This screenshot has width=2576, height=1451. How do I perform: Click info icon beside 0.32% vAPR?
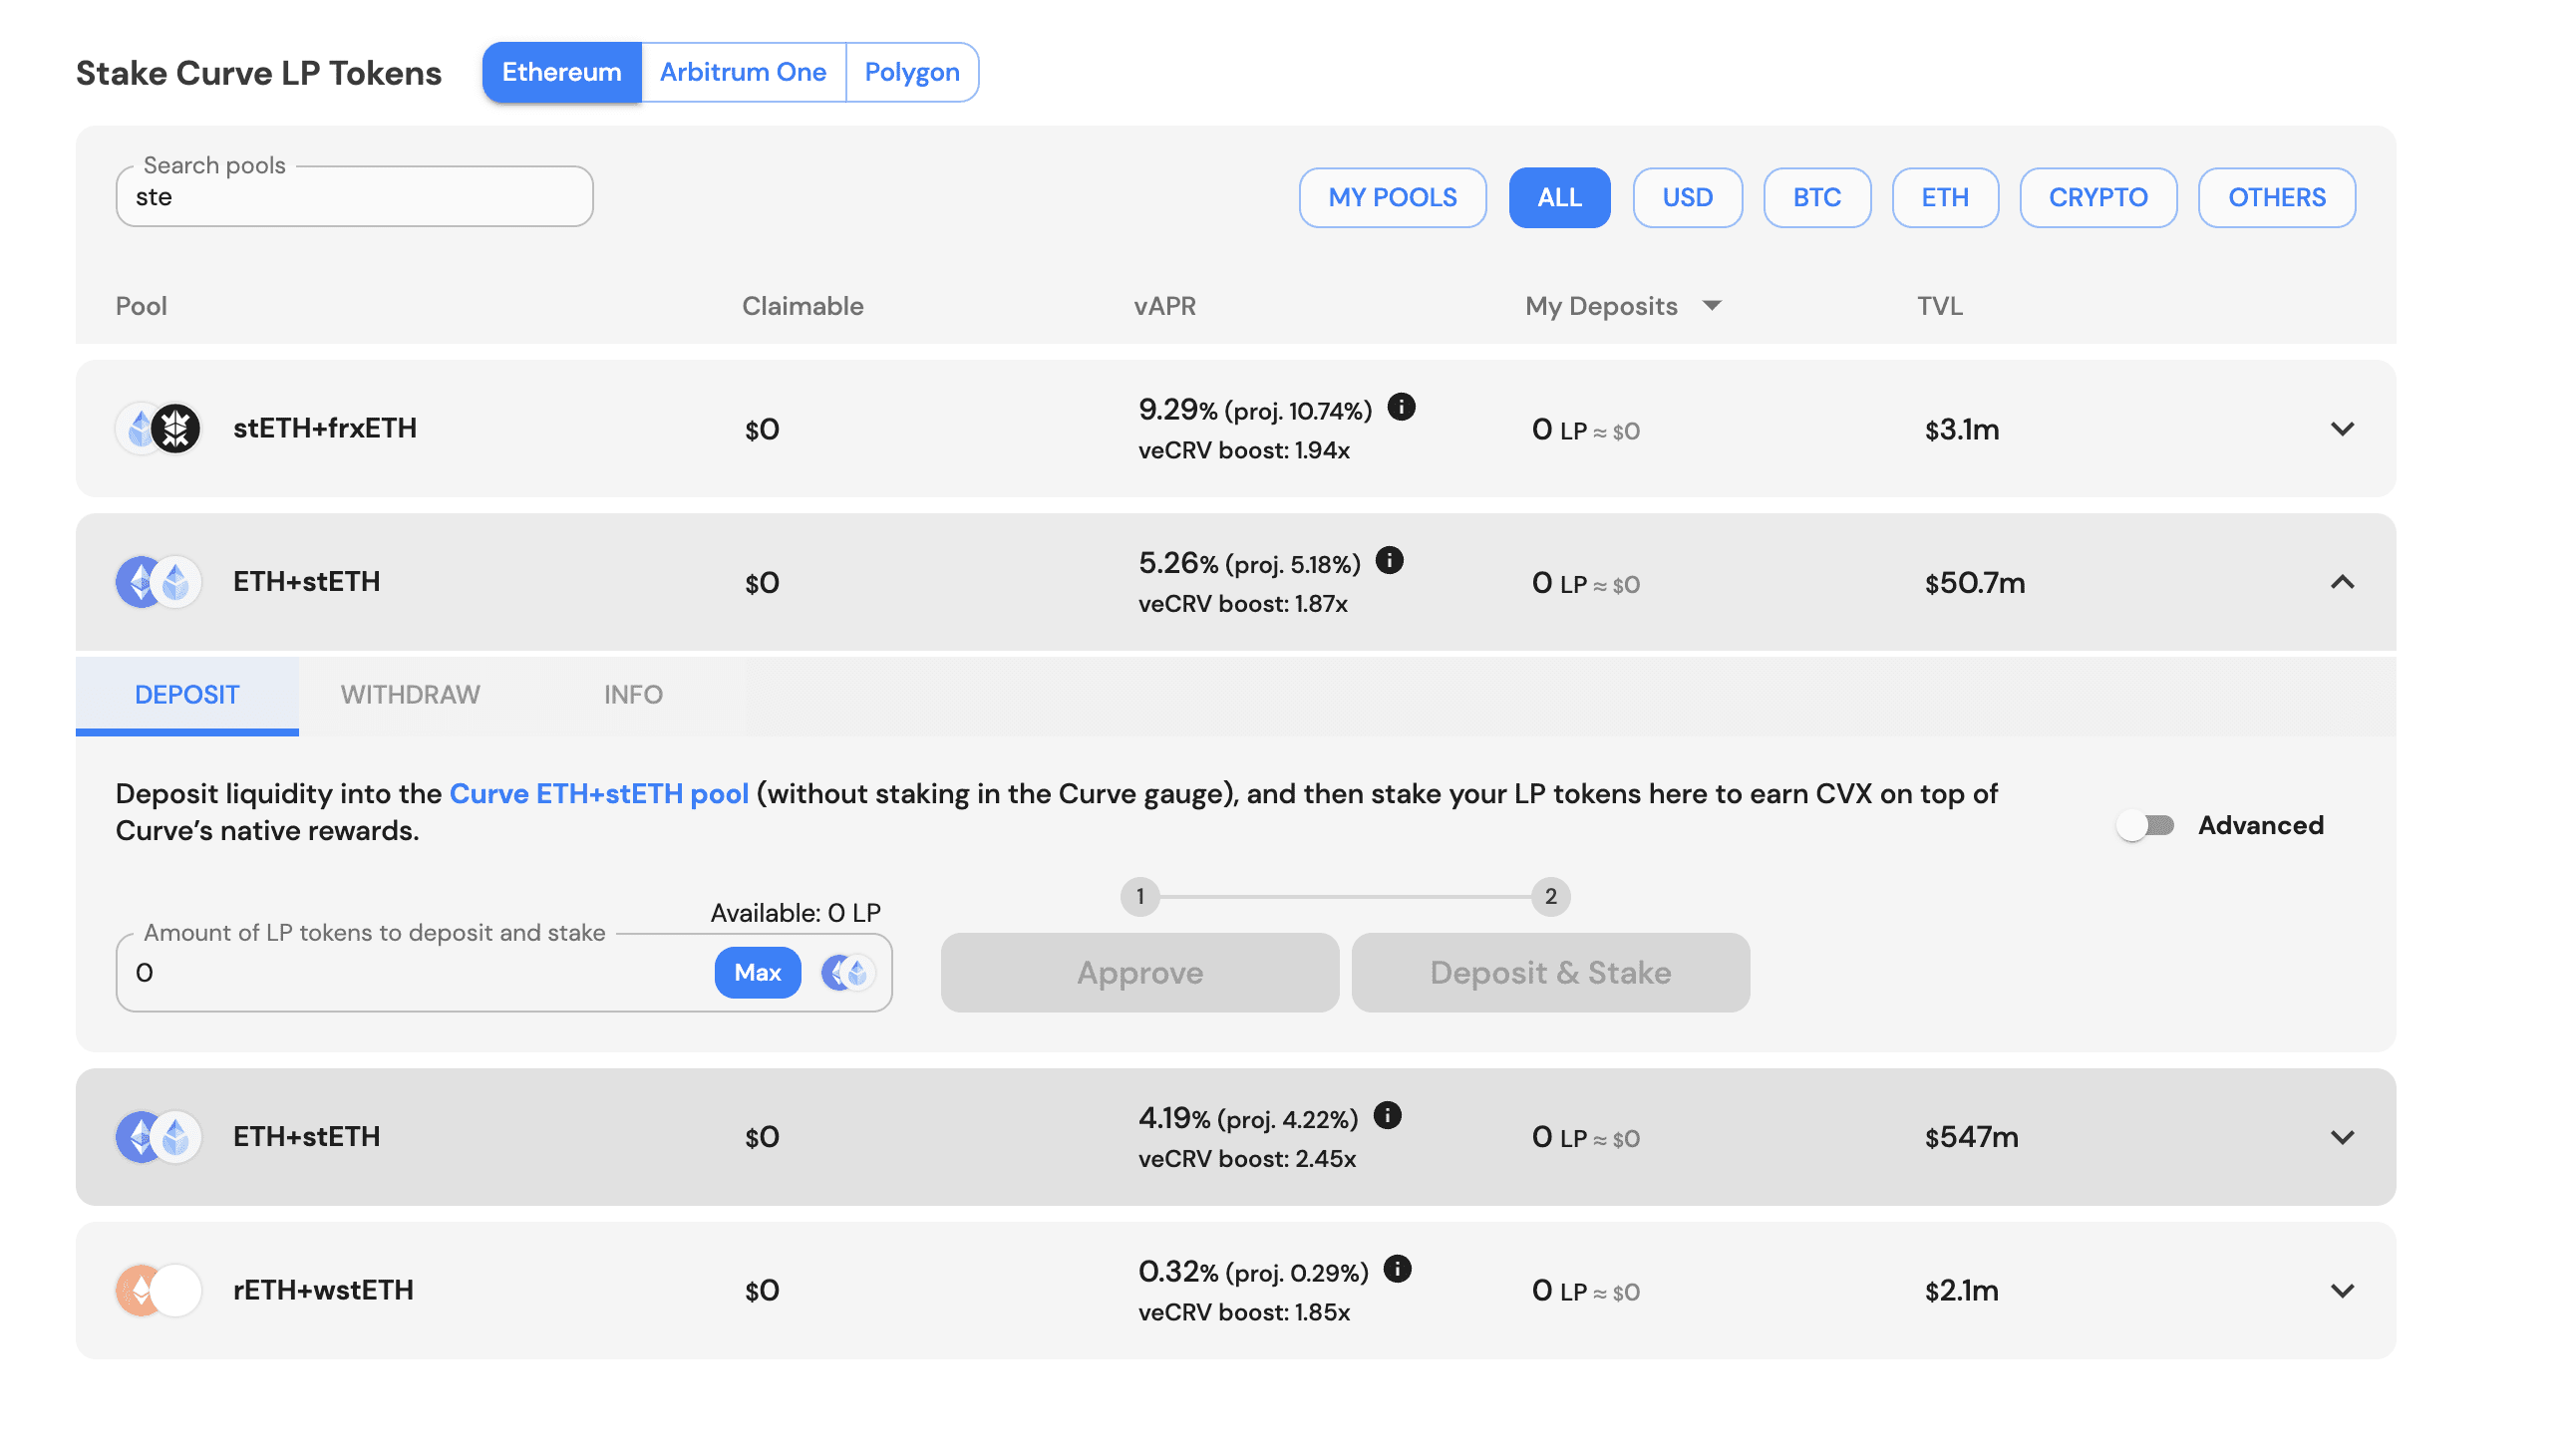(1397, 1269)
